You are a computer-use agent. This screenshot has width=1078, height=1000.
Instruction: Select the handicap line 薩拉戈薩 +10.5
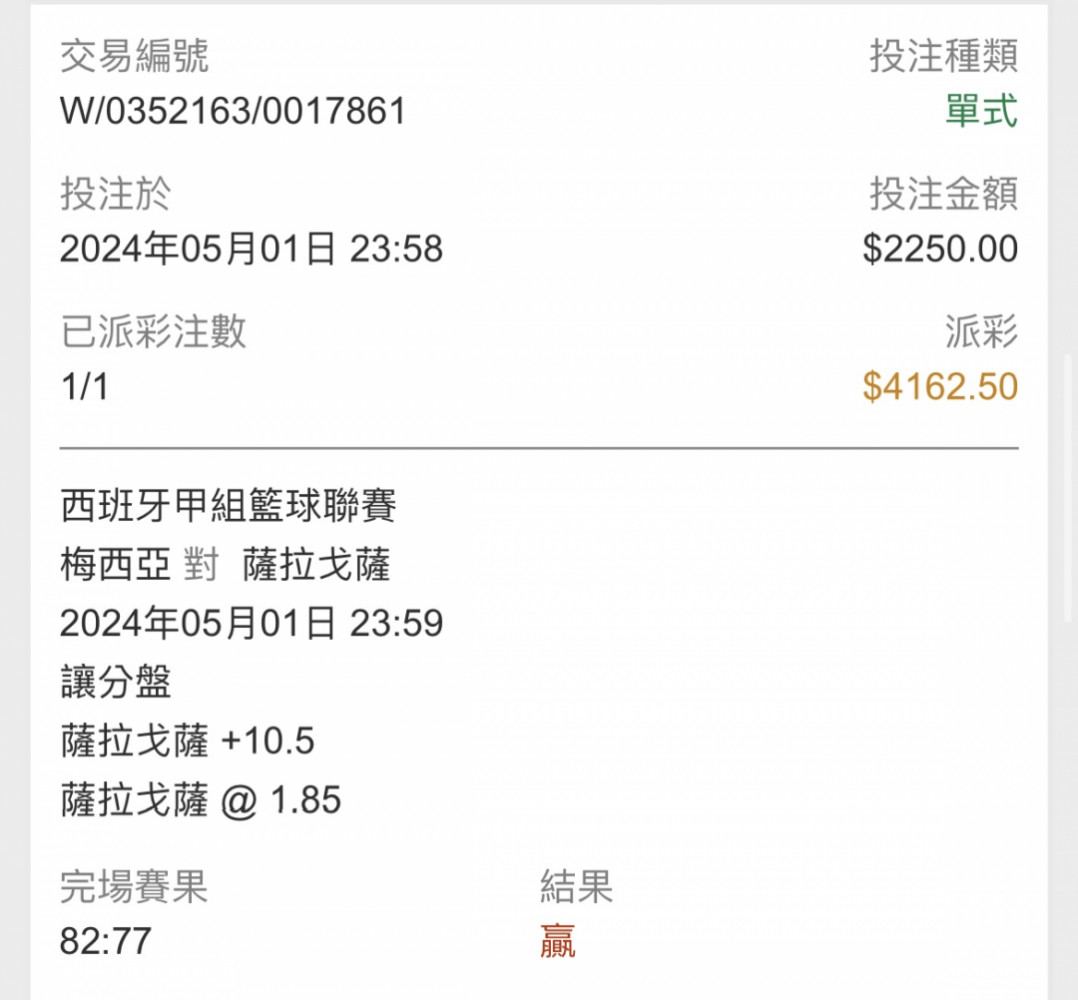point(188,741)
